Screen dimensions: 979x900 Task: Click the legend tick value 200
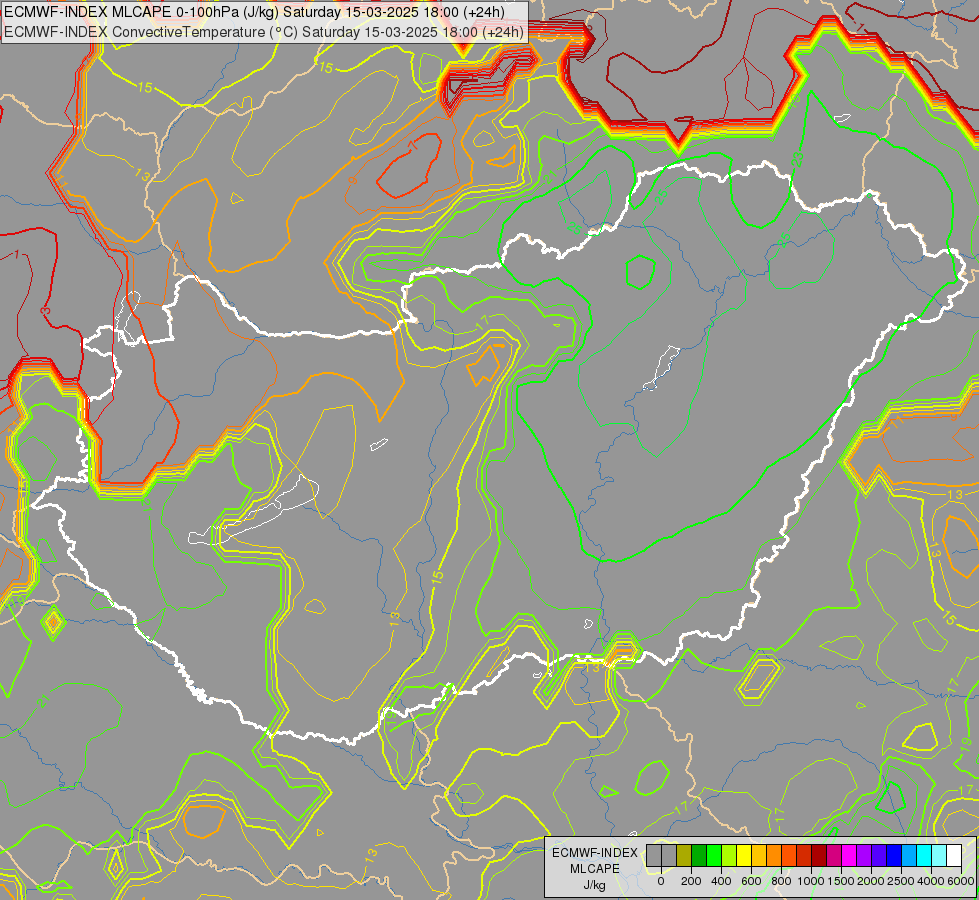click(691, 881)
